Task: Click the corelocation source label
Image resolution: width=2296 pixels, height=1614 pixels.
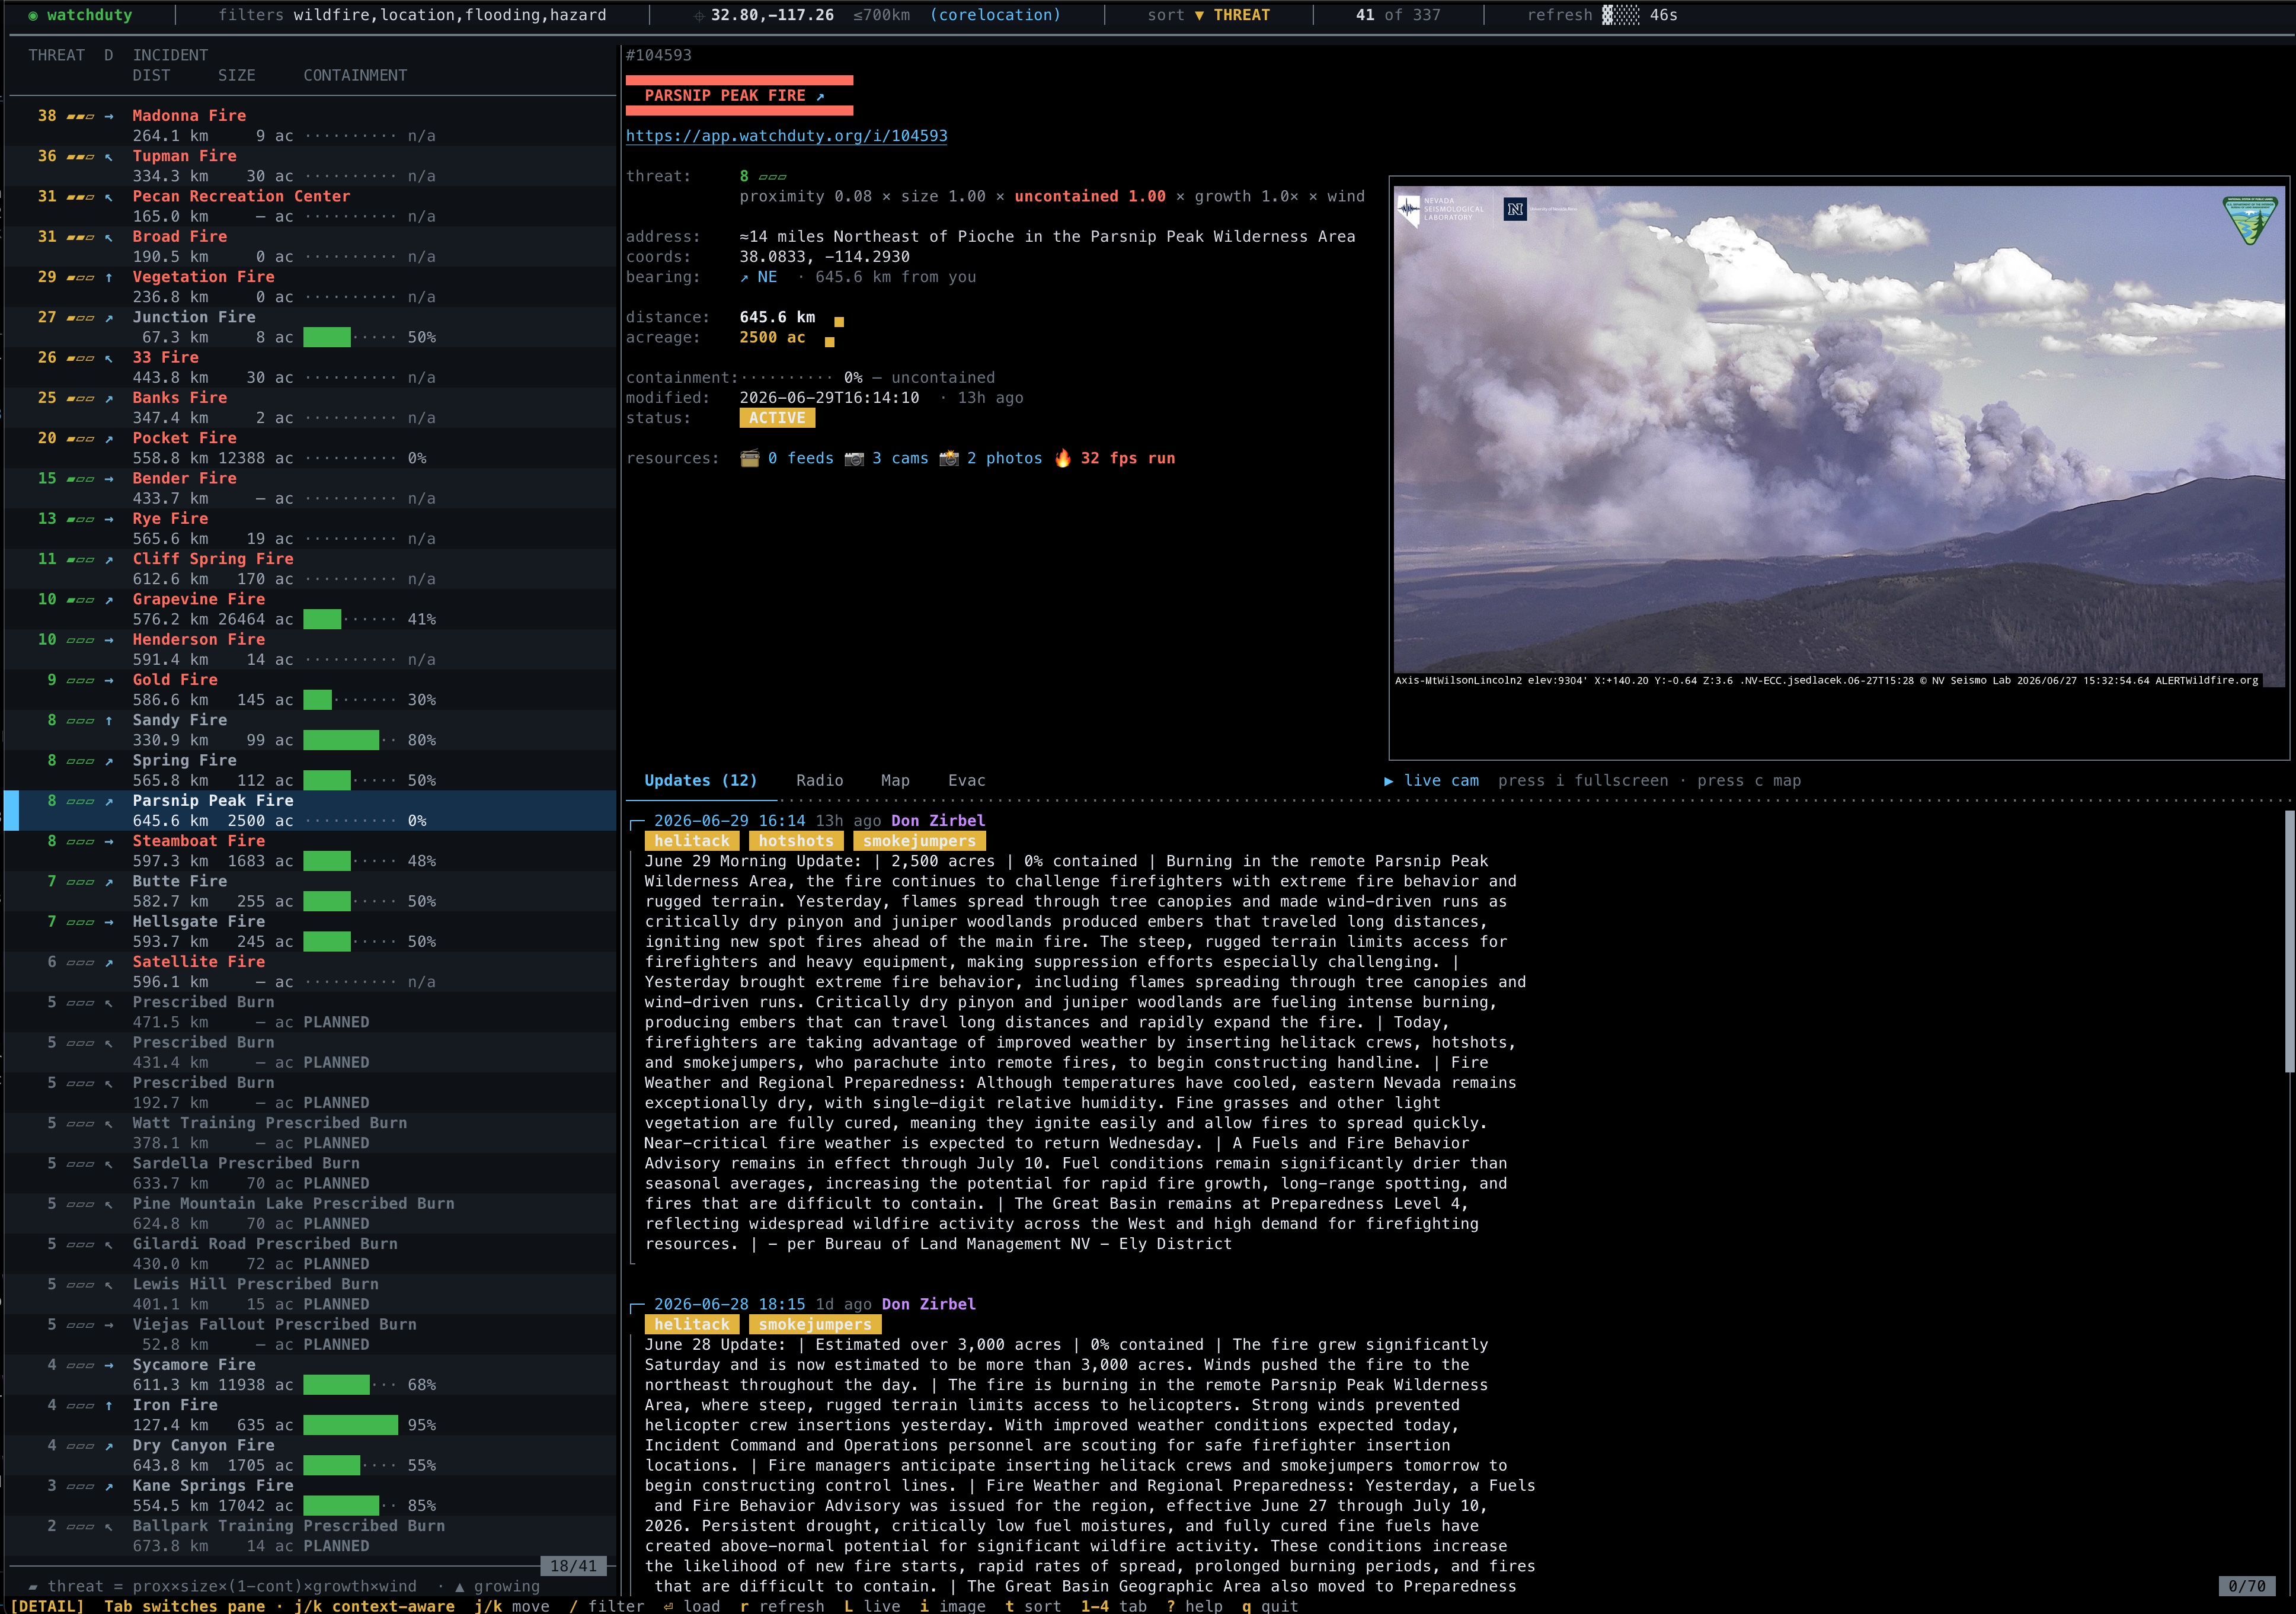Action: tap(994, 15)
